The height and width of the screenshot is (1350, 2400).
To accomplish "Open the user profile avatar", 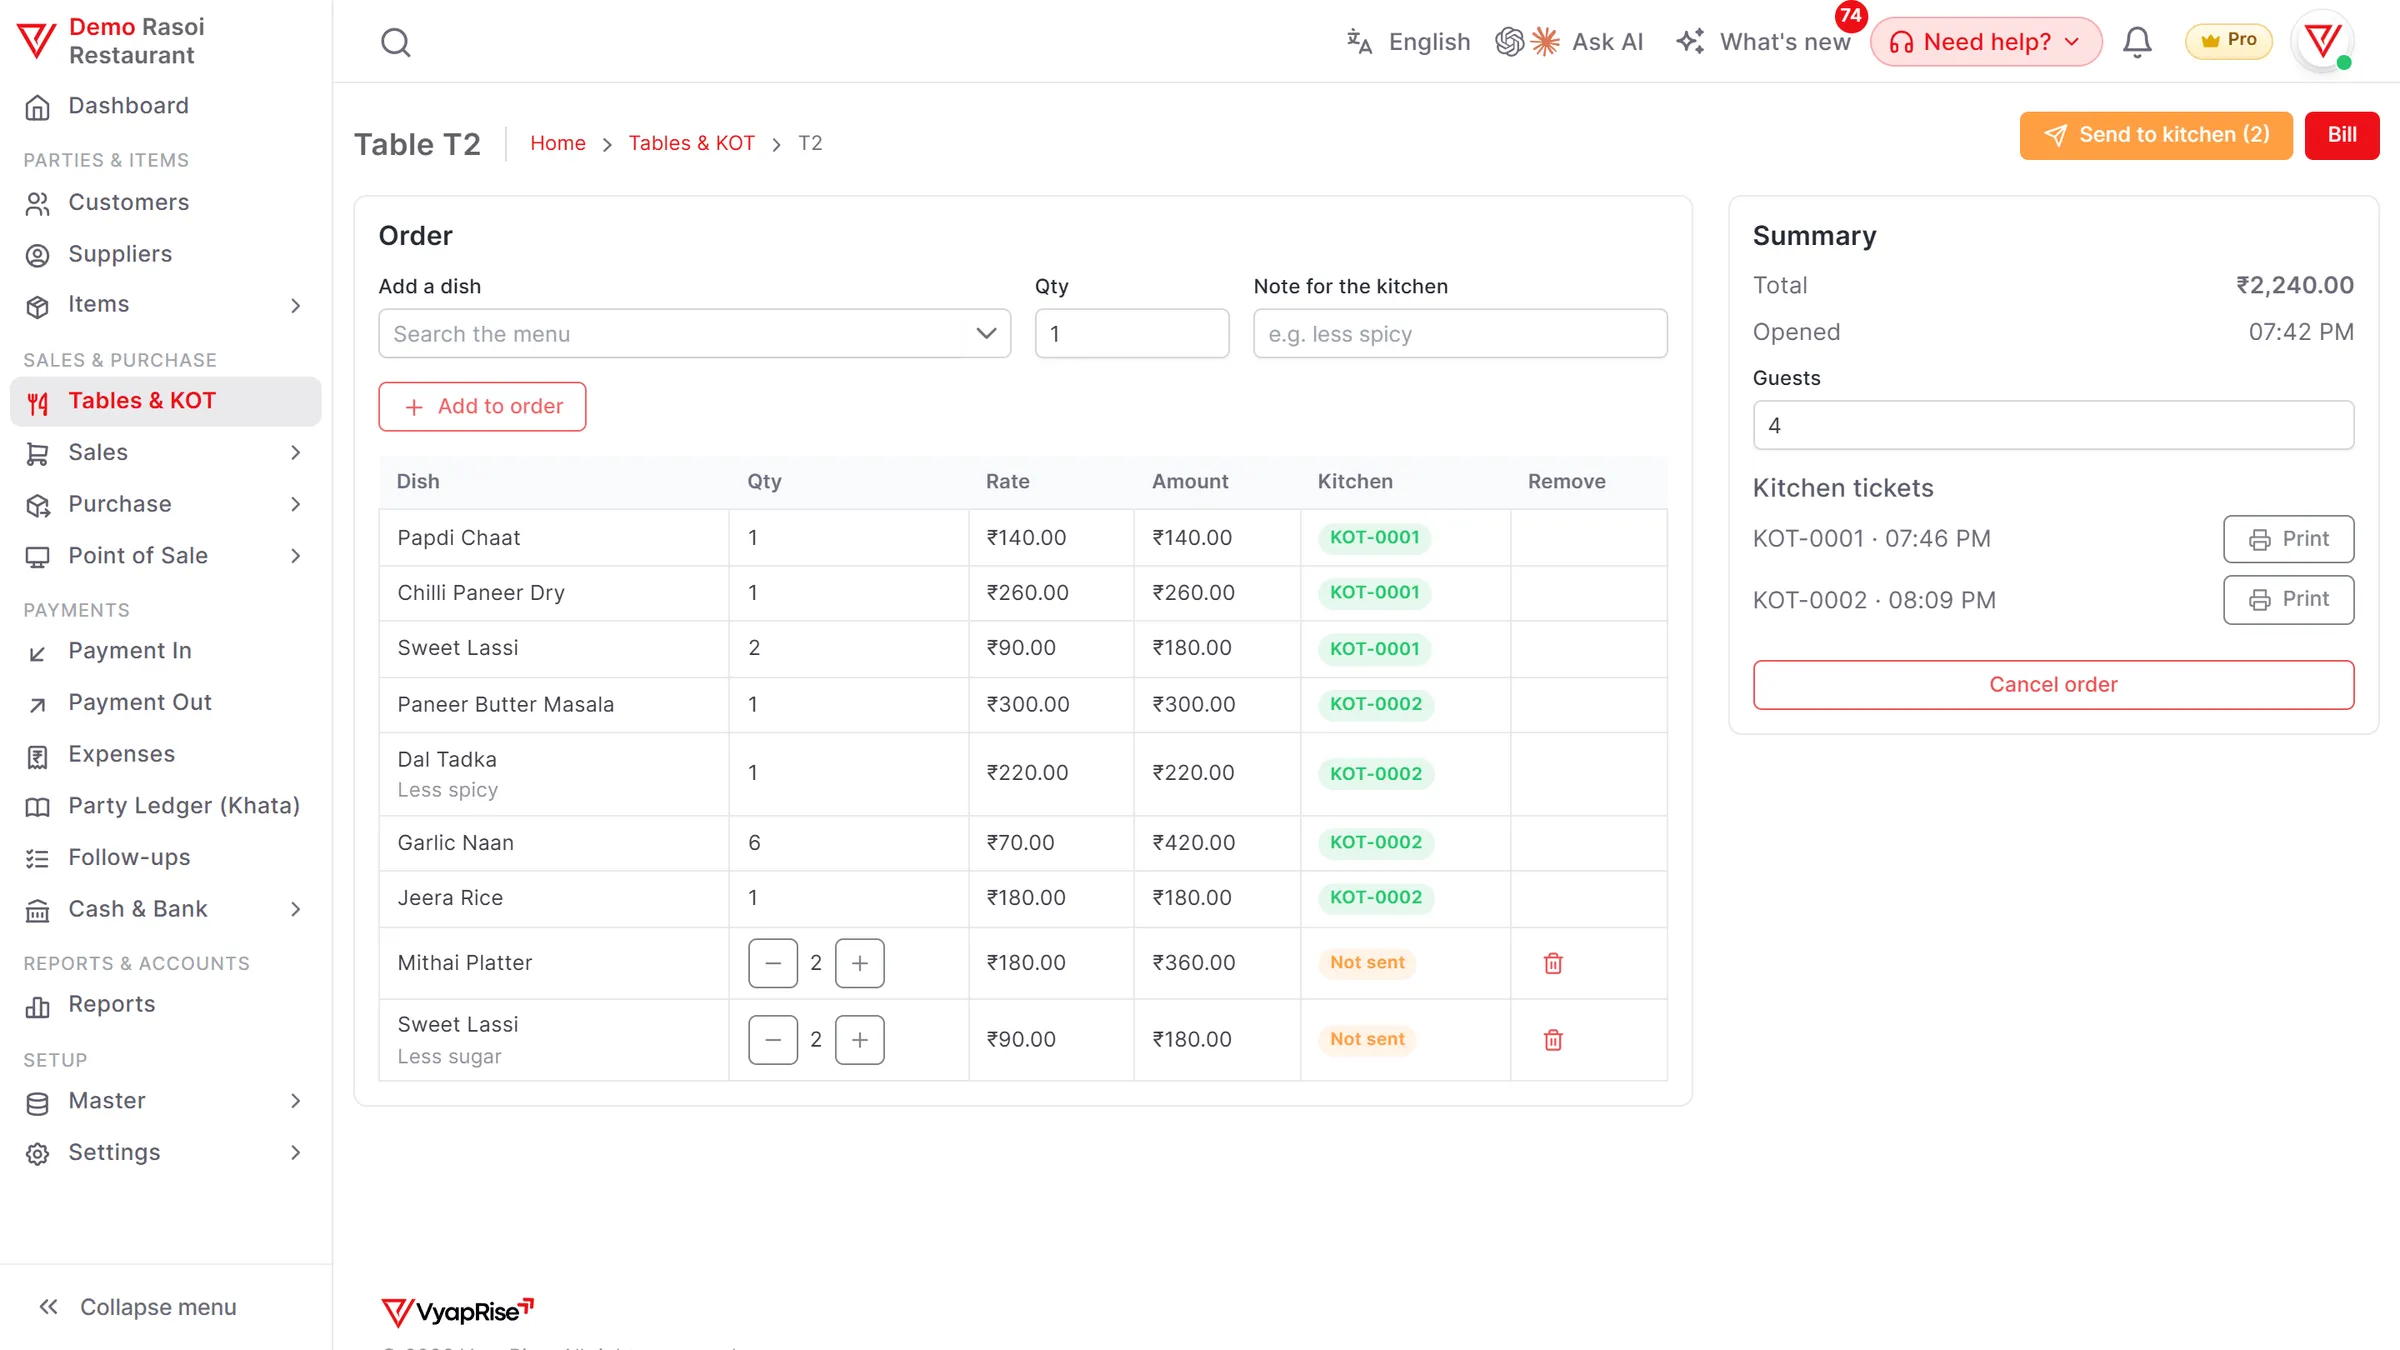I will coord(2322,41).
